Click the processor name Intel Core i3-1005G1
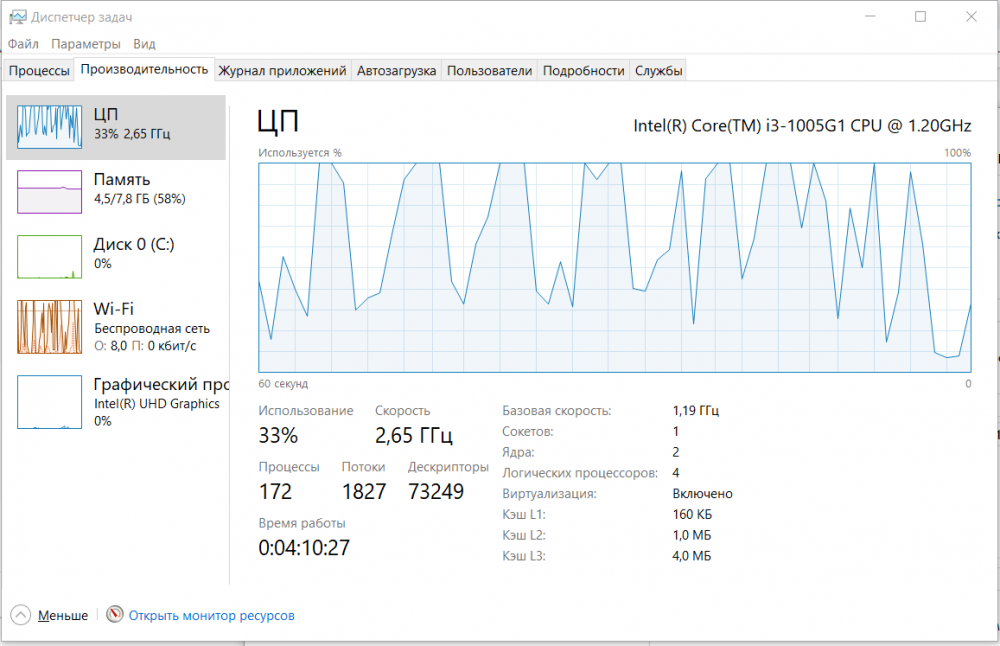1000x646 pixels. pos(802,126)
